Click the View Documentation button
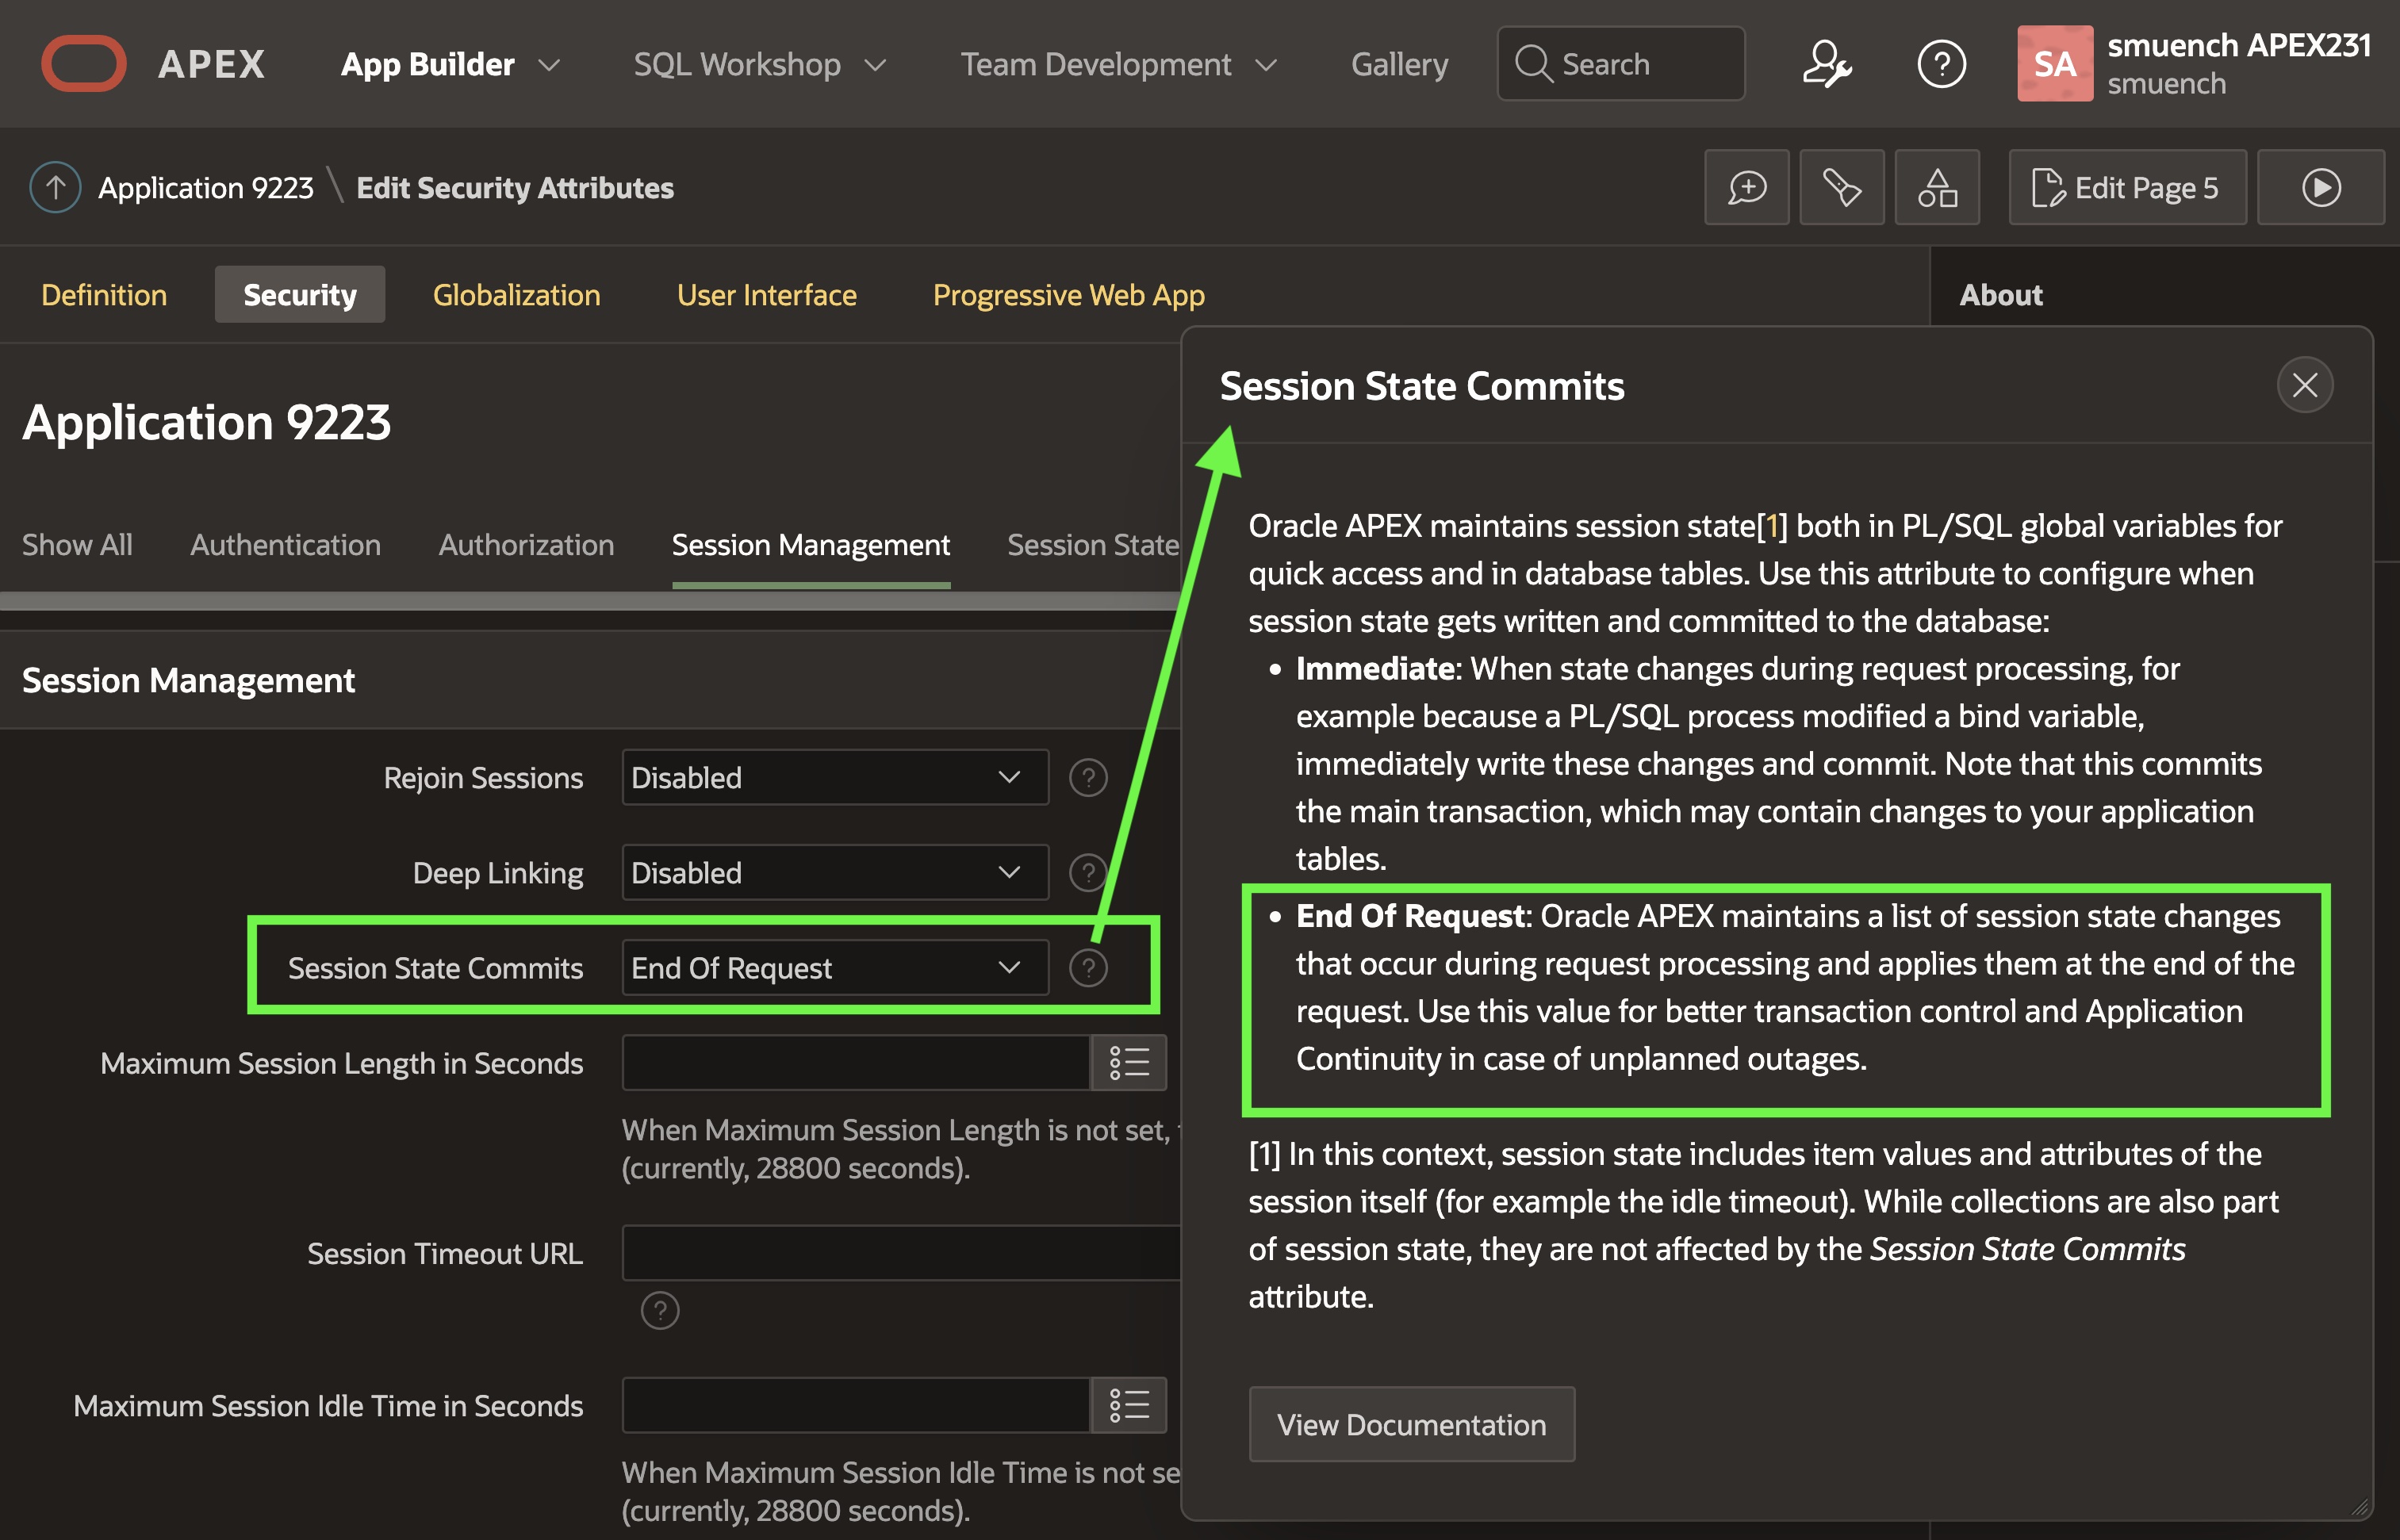This screenshot has height=1540, width=2400. [1410, 1424]
